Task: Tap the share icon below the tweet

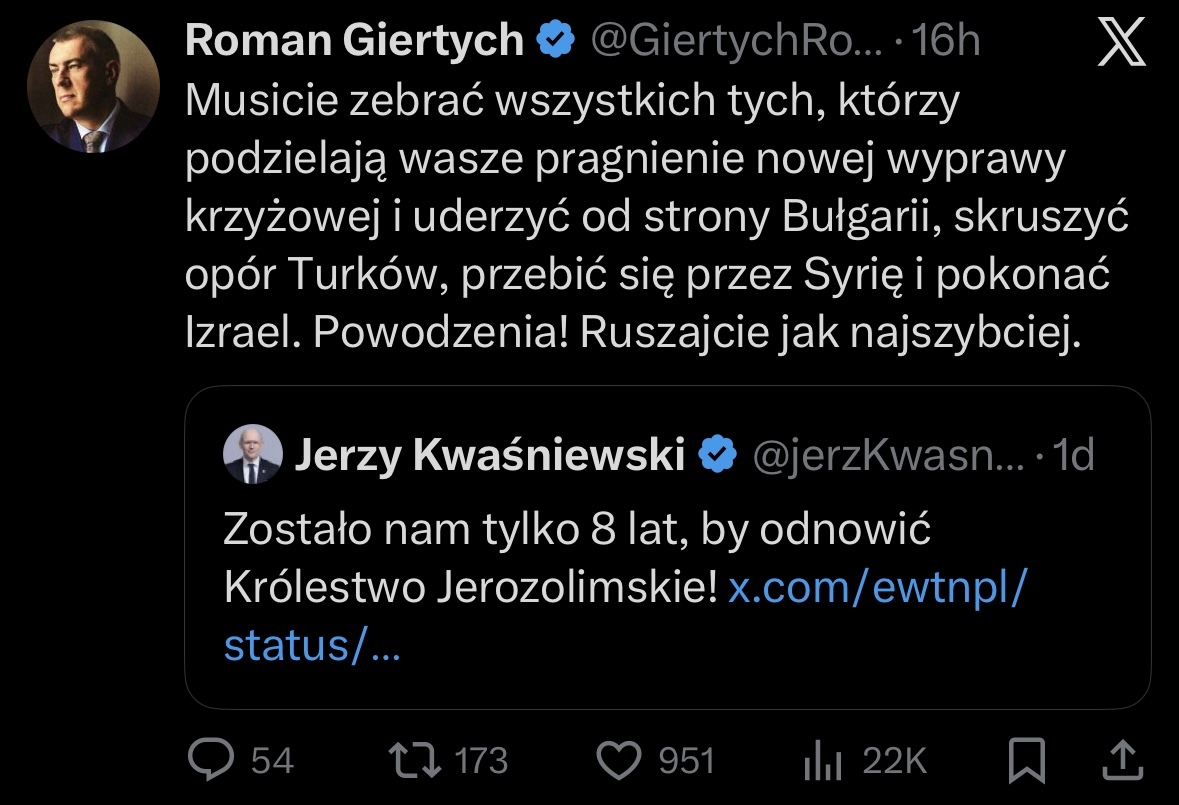Action: [1123, 761]
